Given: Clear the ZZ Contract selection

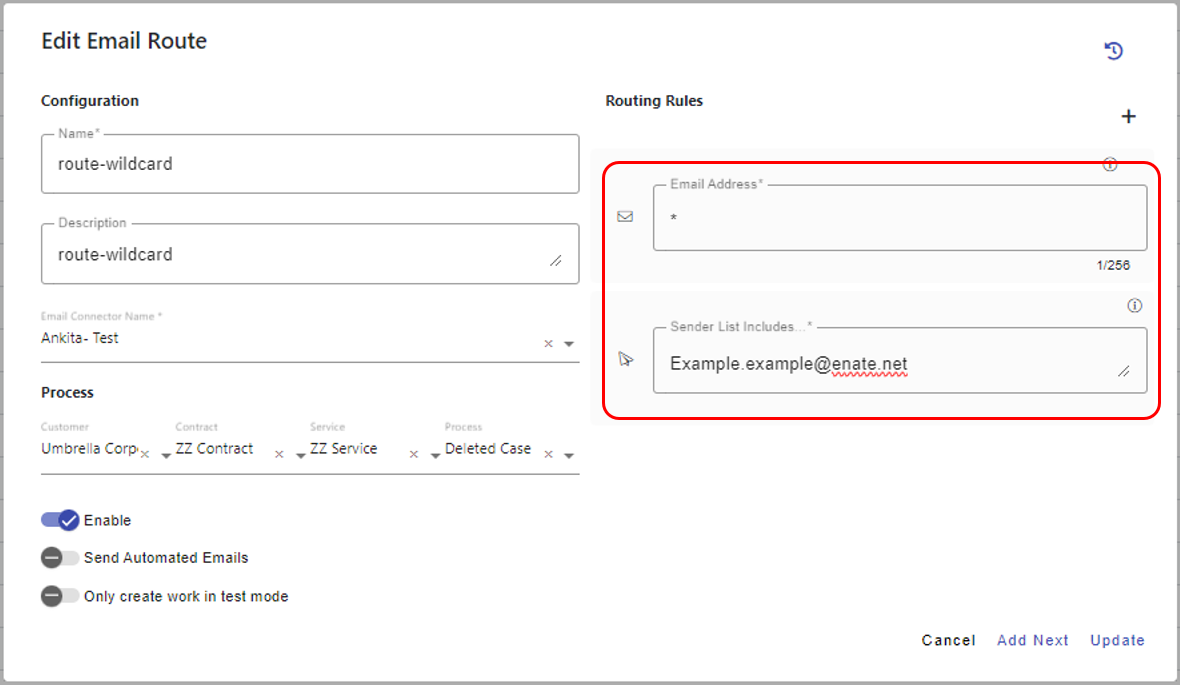Looking at the screenshot, I should coord(279,455).
